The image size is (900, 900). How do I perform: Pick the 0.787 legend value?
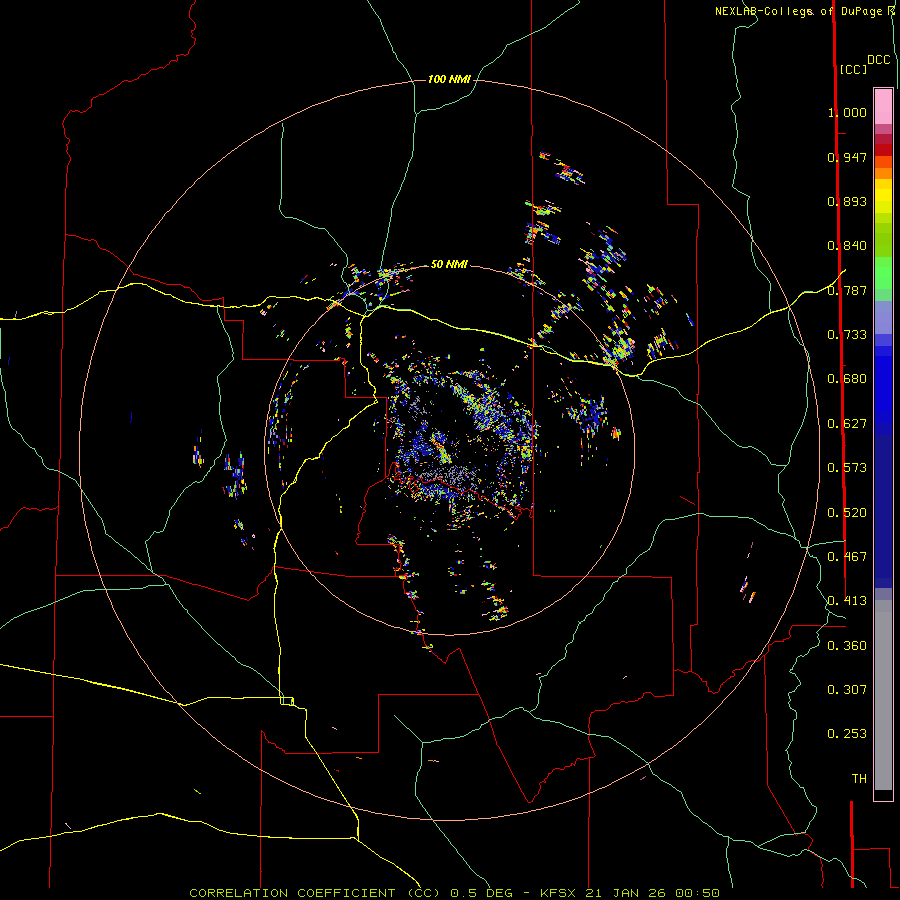coord(847,290)
